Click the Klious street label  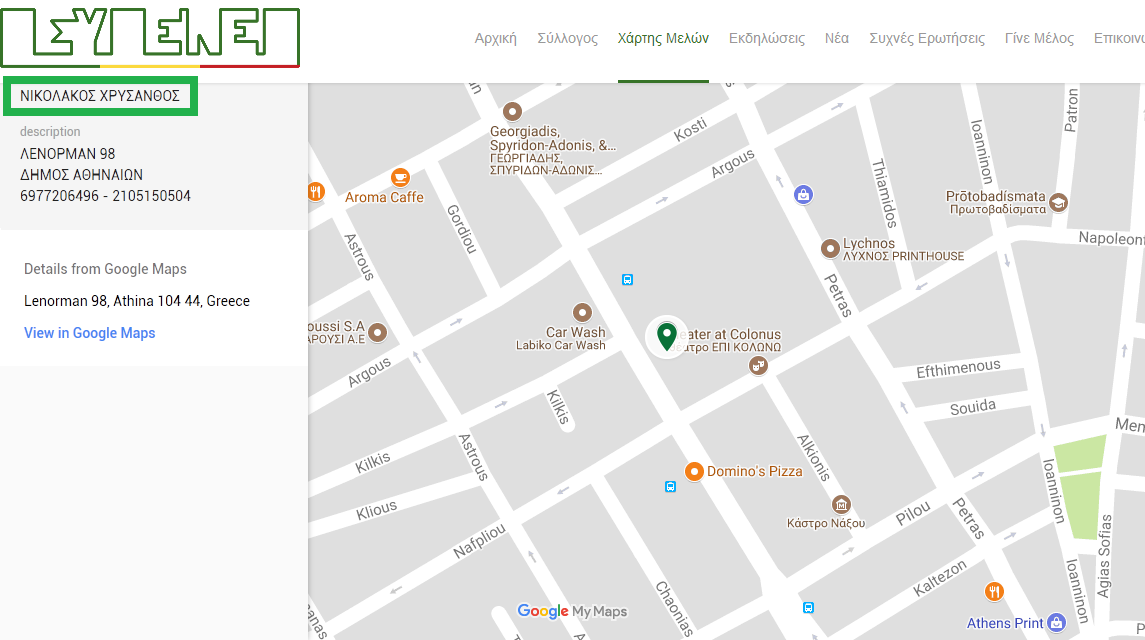tap(377, 510)
